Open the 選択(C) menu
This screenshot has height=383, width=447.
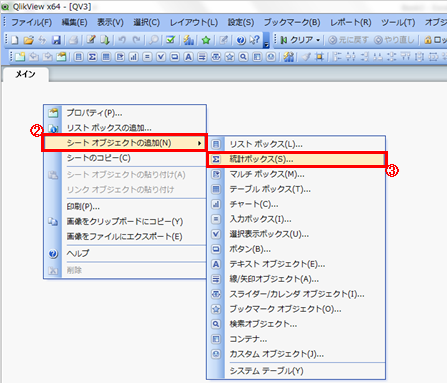[146, 22]
